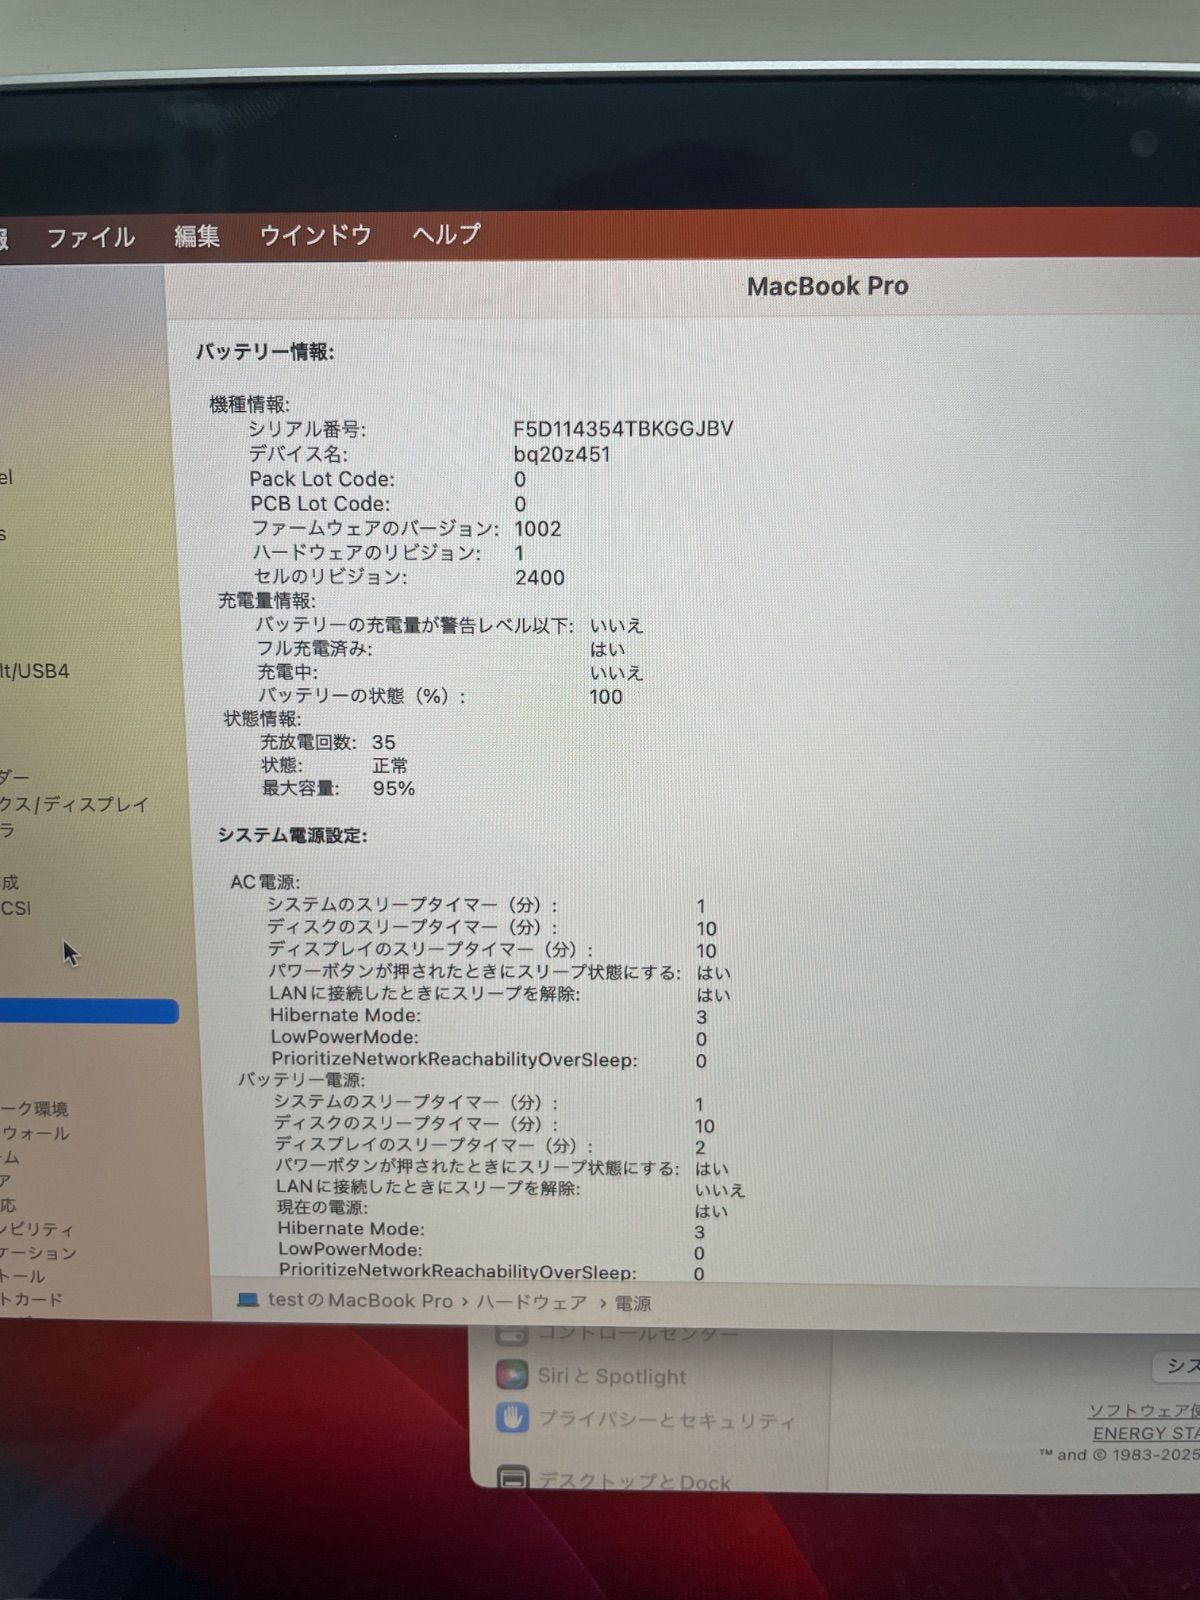Select the highlighted blue sidebar row
The image size is (1200, 1600).
pos(89,1011)
